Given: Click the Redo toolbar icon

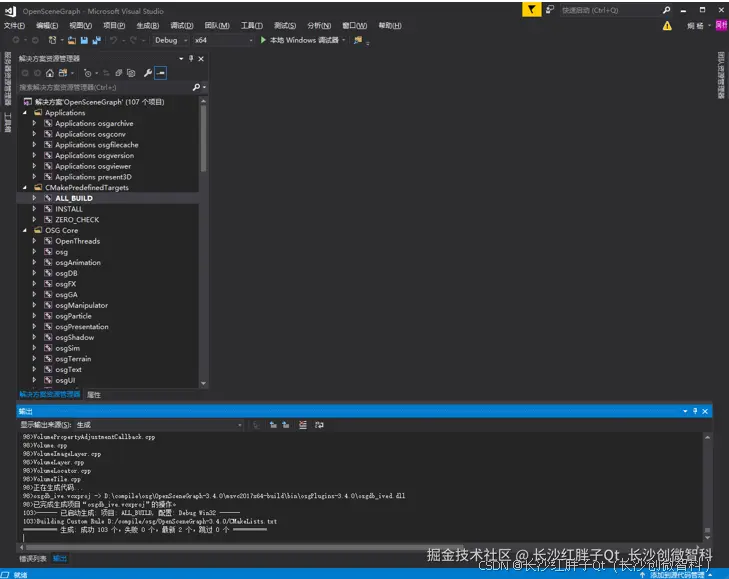Looking at the screenshot, I should [133, 40].
